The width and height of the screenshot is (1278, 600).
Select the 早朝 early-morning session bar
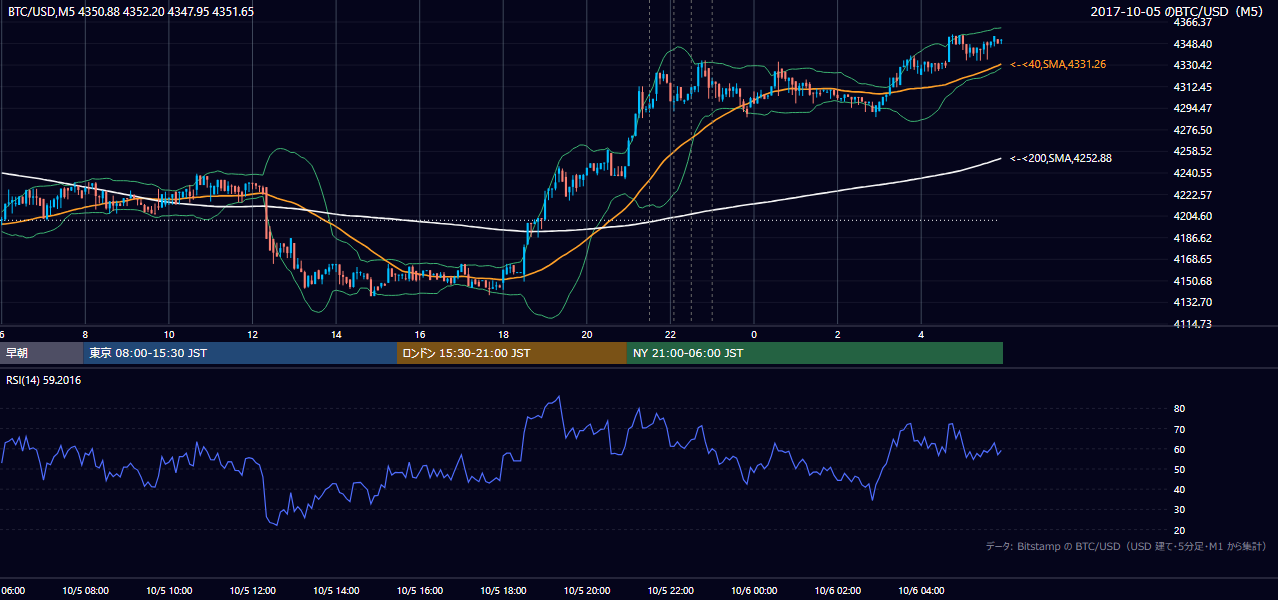coord(42,353)
